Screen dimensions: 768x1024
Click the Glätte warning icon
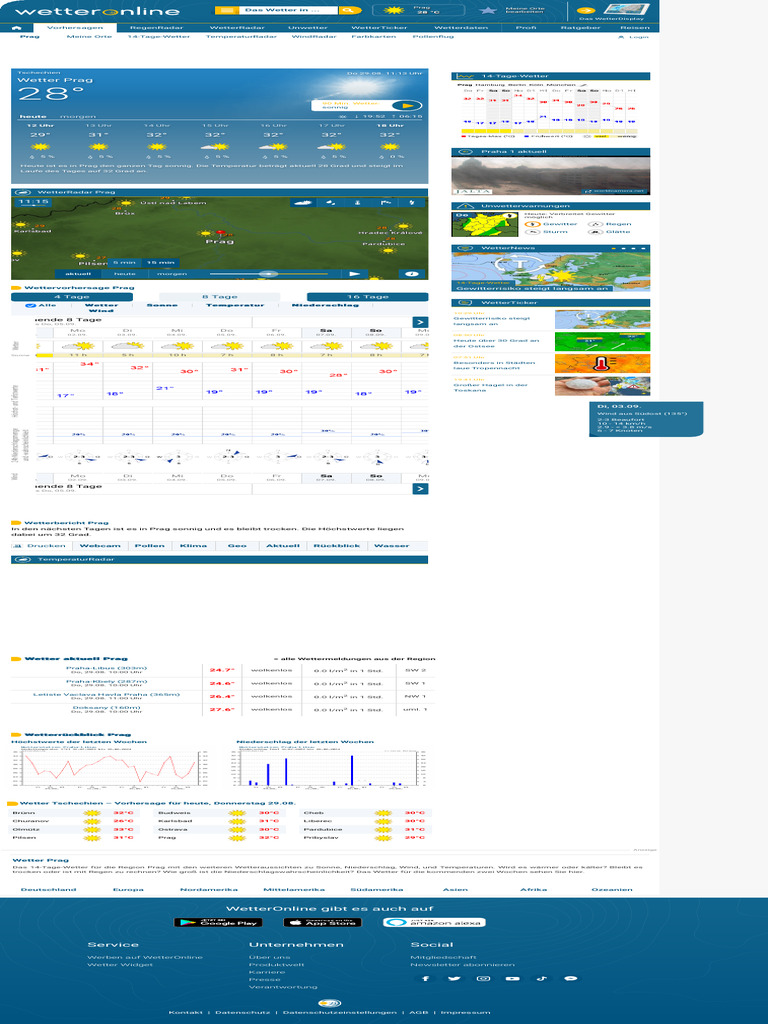point(594,232)
